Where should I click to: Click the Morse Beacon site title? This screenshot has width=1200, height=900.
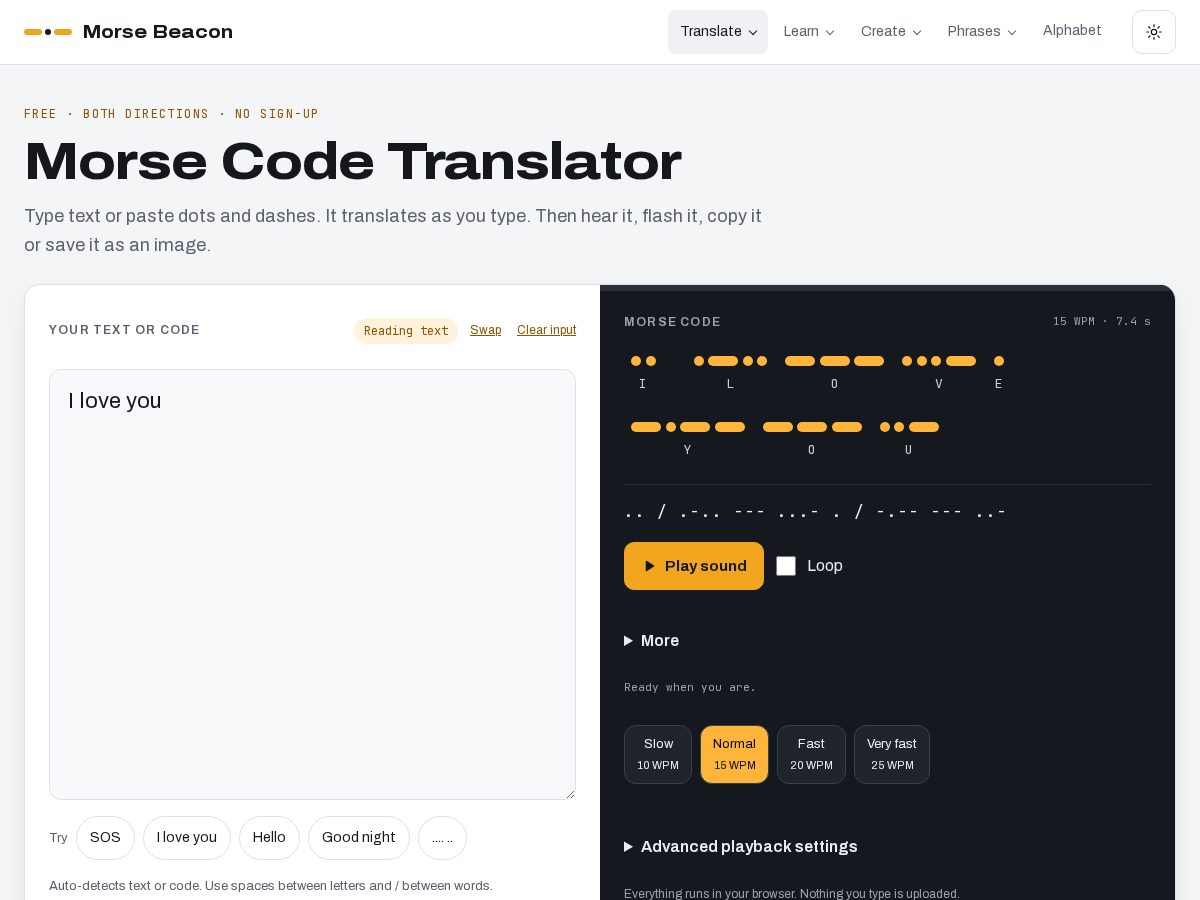pyautogui.click(x=158, y=32)
